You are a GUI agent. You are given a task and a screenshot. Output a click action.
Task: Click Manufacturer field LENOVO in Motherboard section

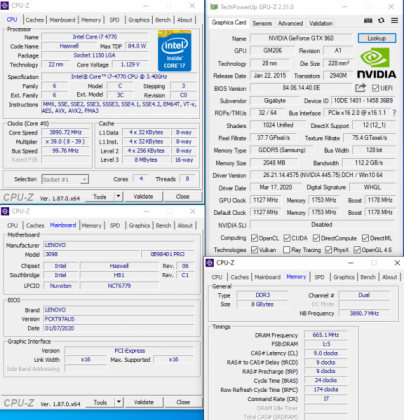coord(119,245)
